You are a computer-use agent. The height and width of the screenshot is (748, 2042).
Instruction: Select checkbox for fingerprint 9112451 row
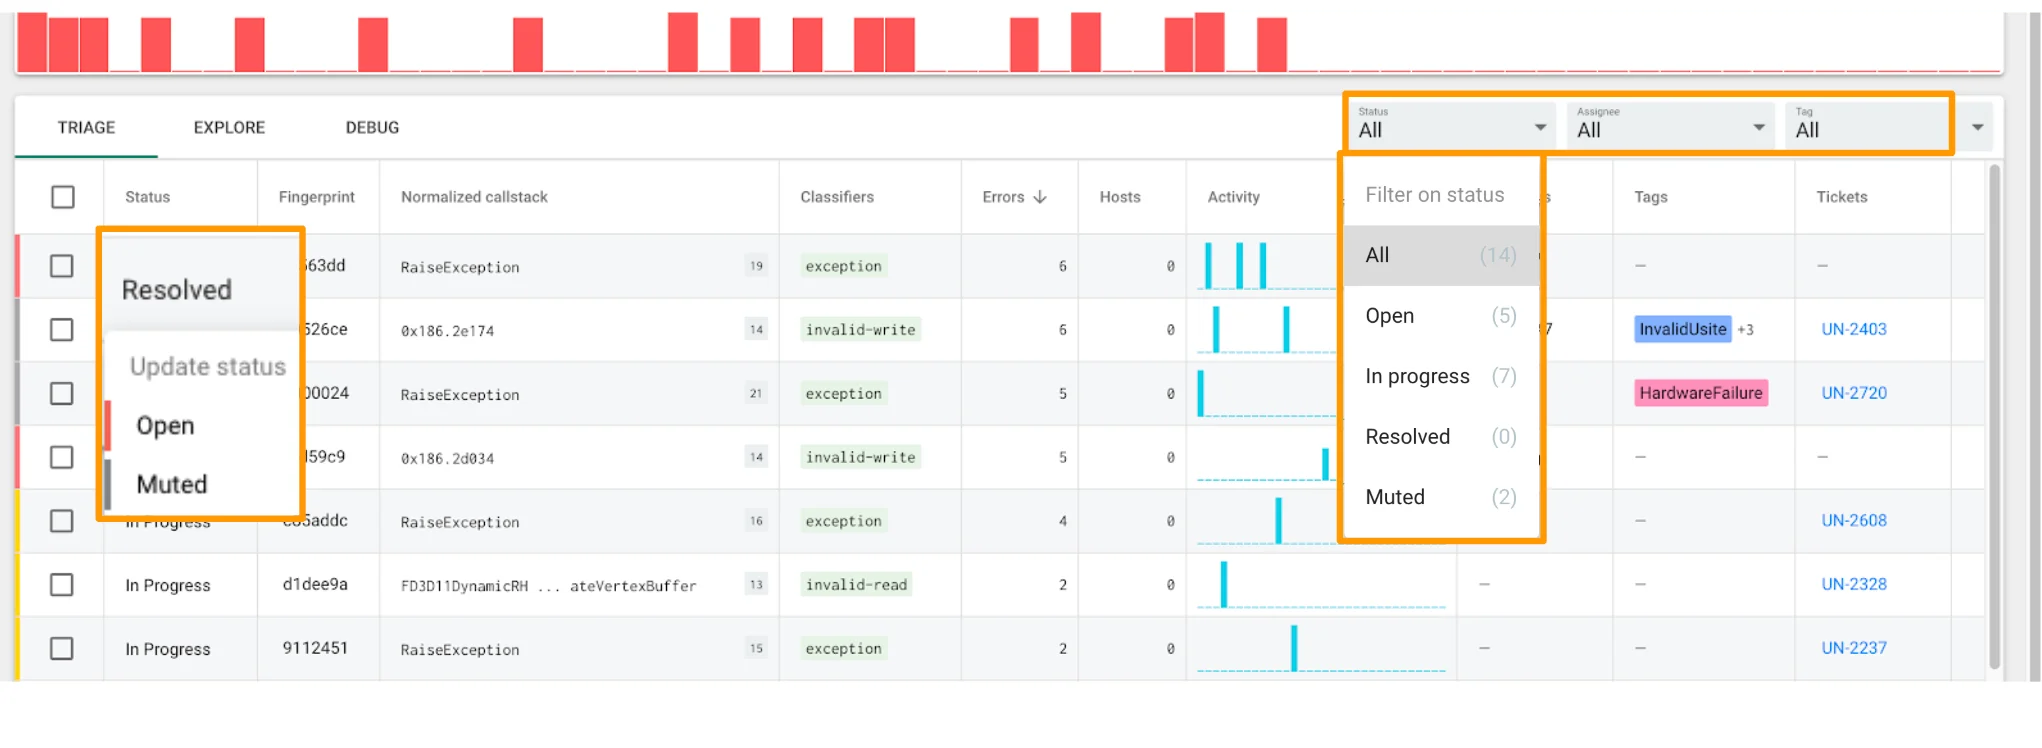62,649
